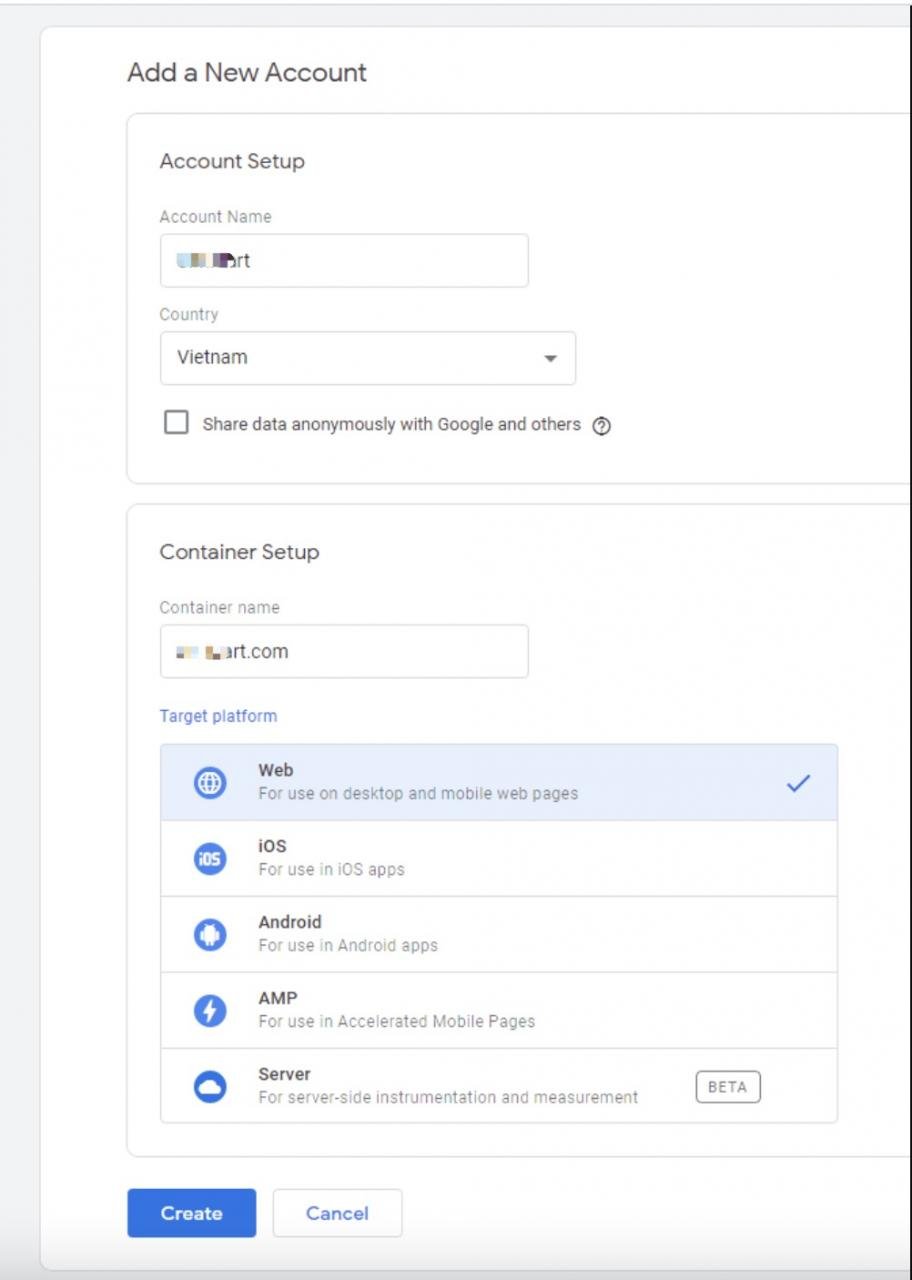
Task: Enable Share data anonymously with Google checkbox
Action: tap(176, 423)
